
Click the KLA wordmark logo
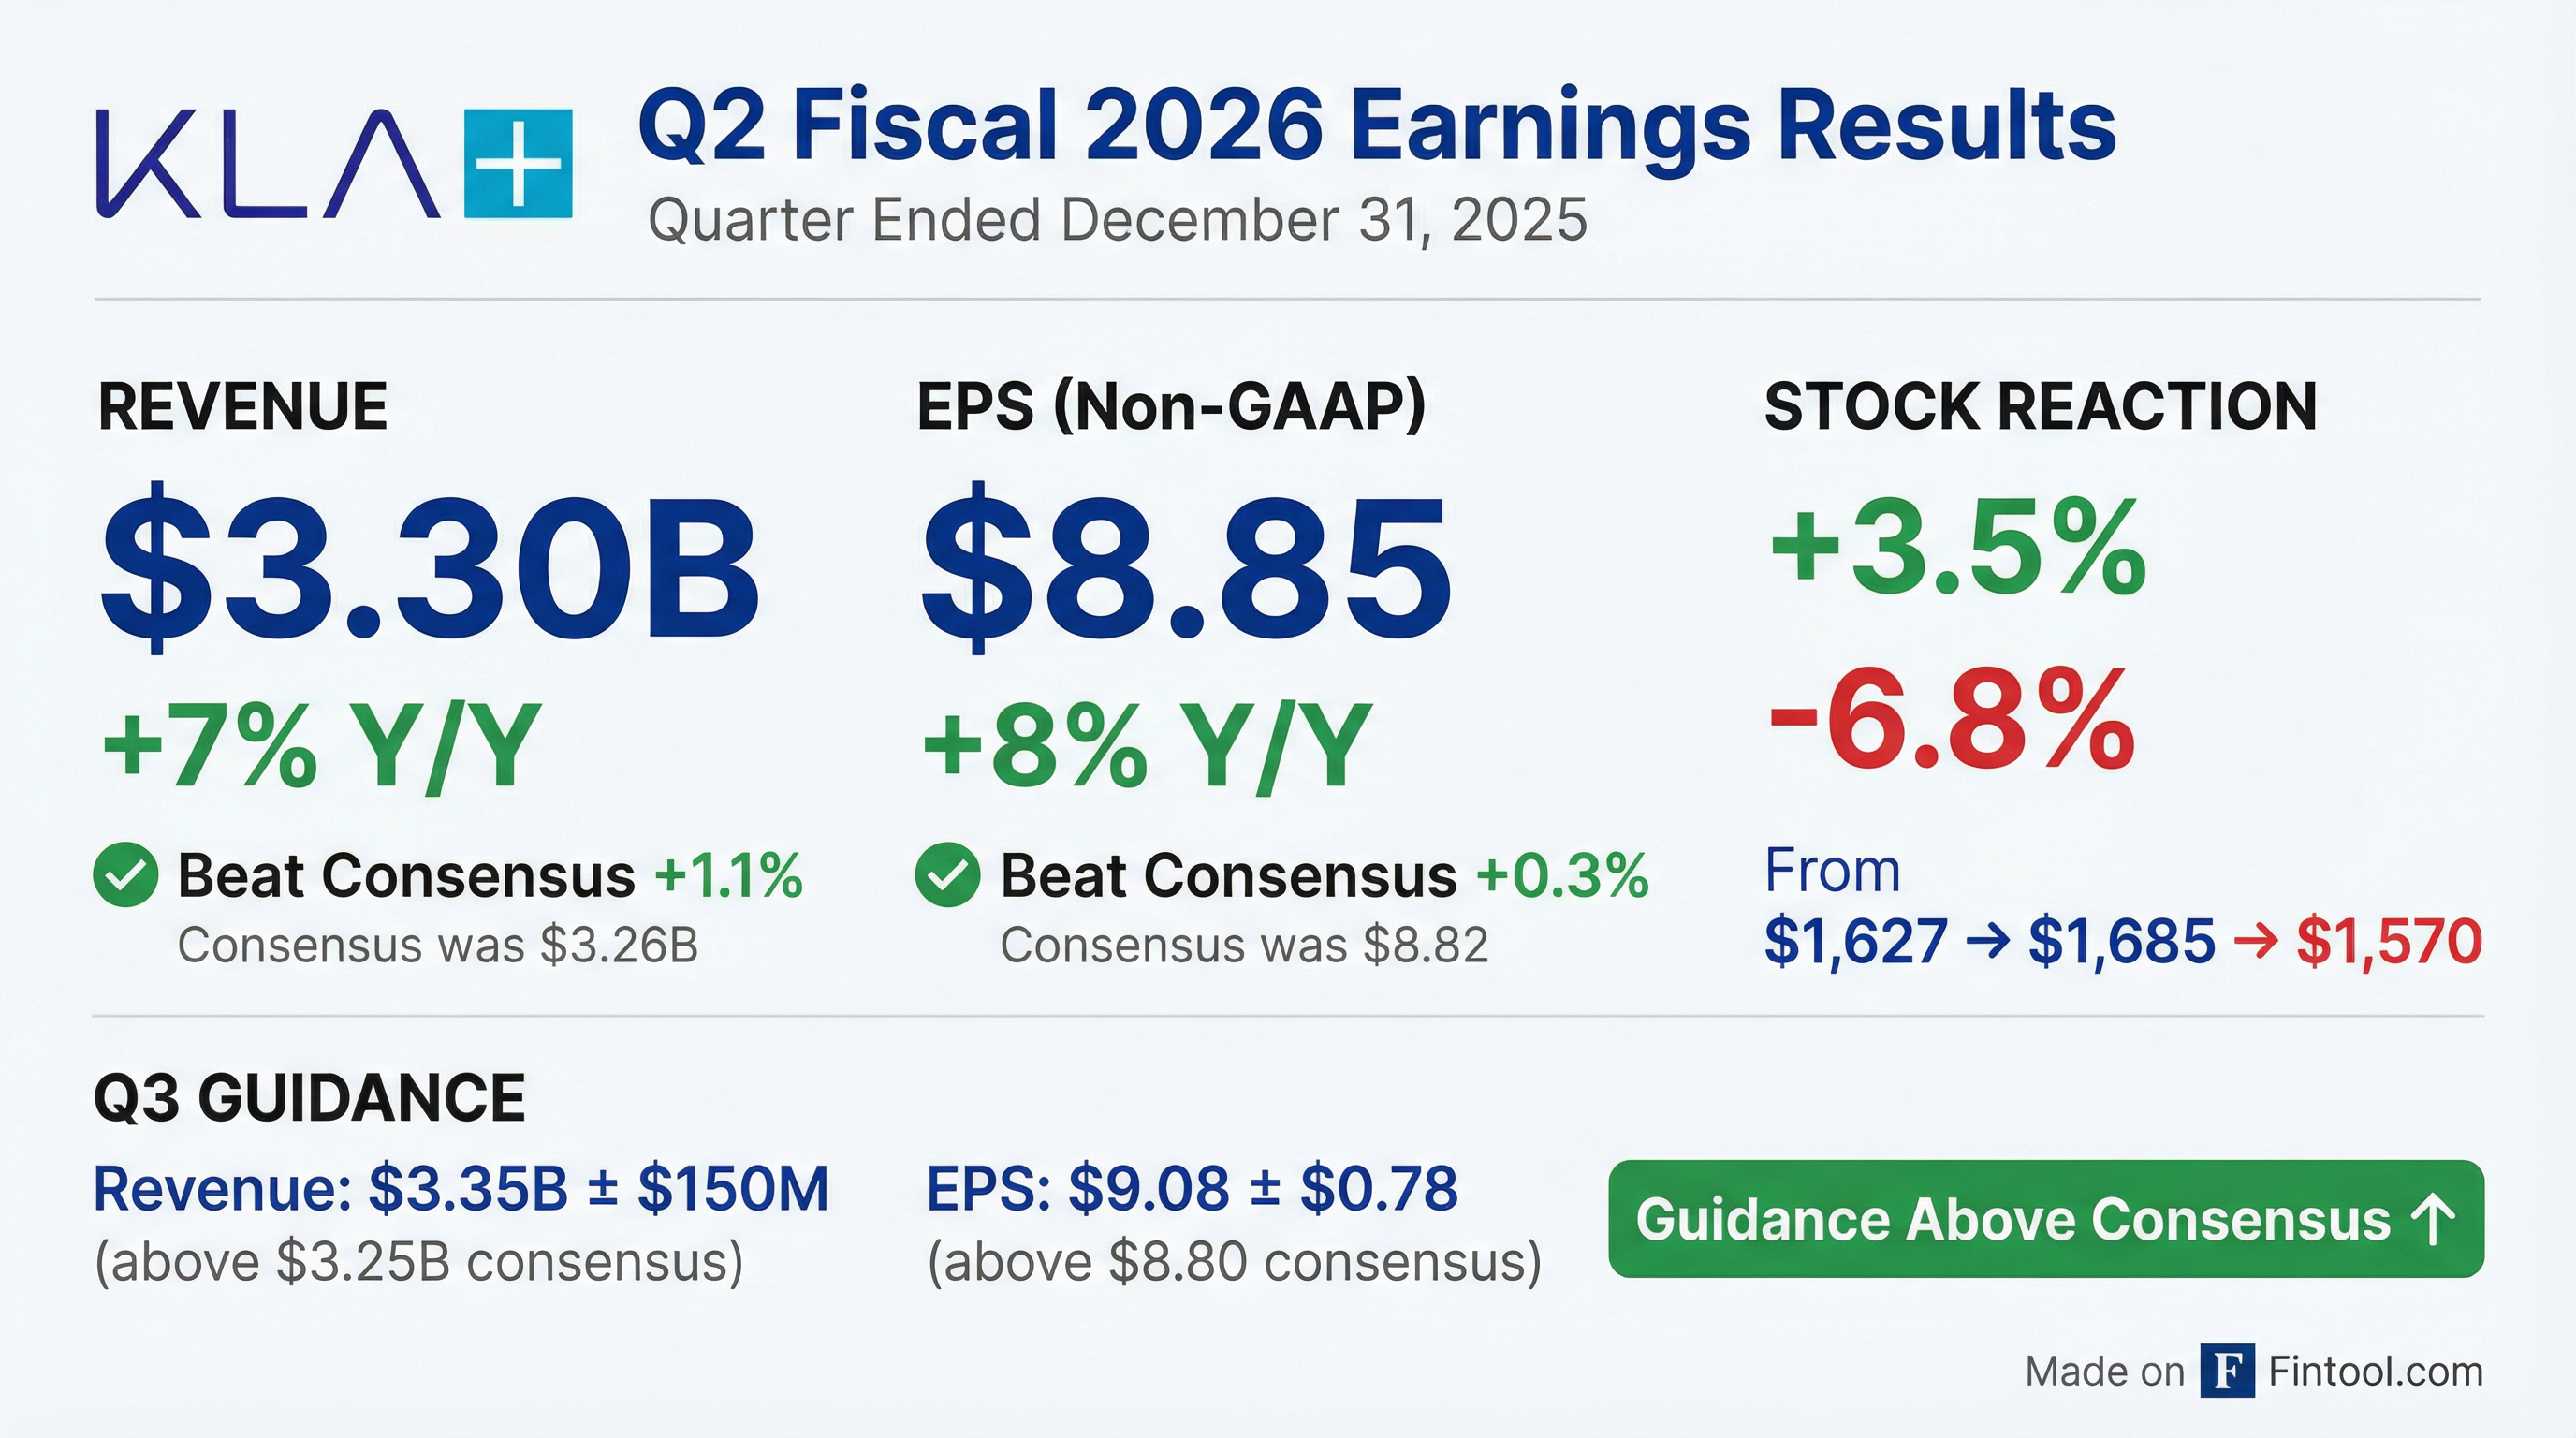pyautogui.click(x=268, y=164)
